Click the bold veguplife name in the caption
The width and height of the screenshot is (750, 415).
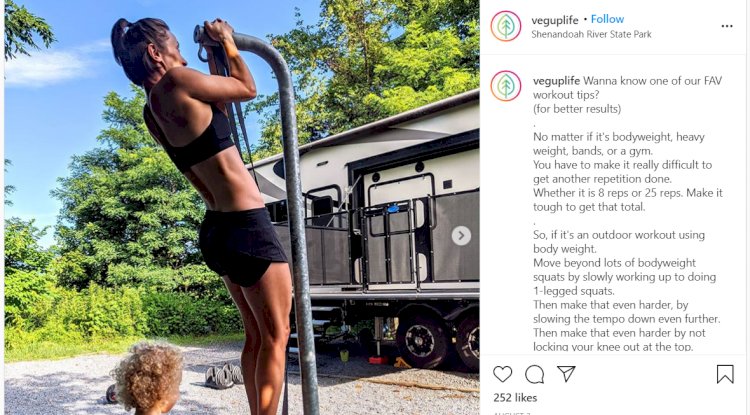click(x=556, y=81)
